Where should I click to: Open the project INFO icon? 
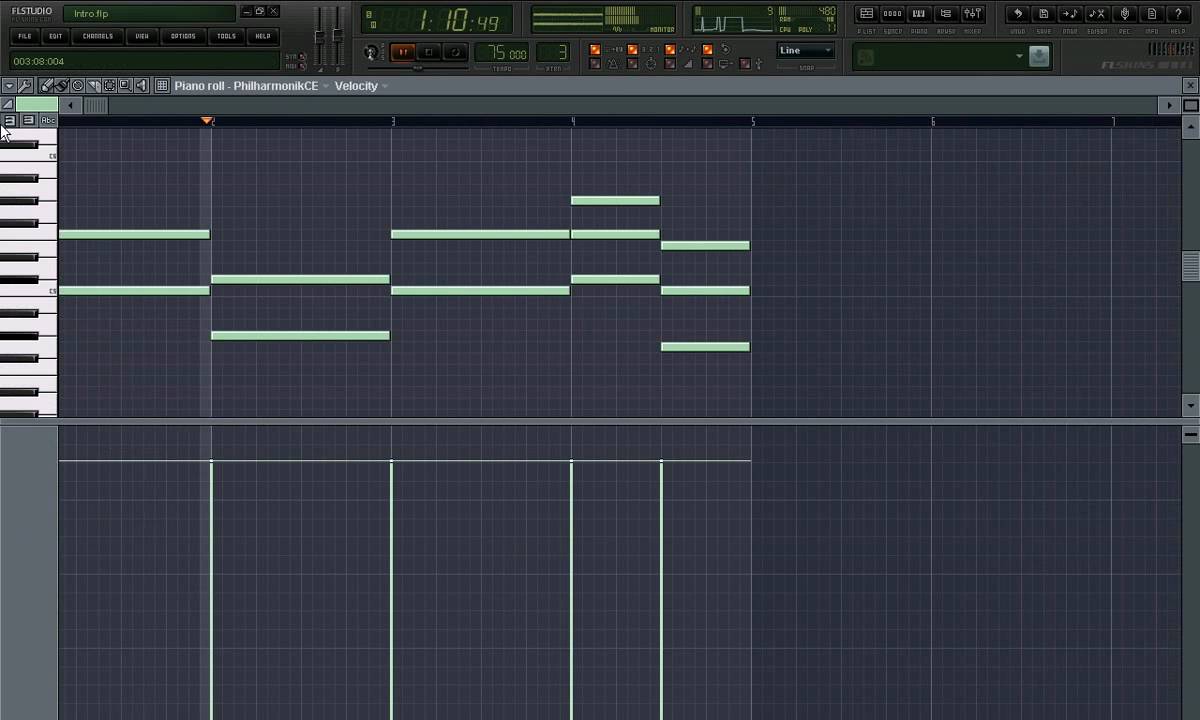point(1152,14)
